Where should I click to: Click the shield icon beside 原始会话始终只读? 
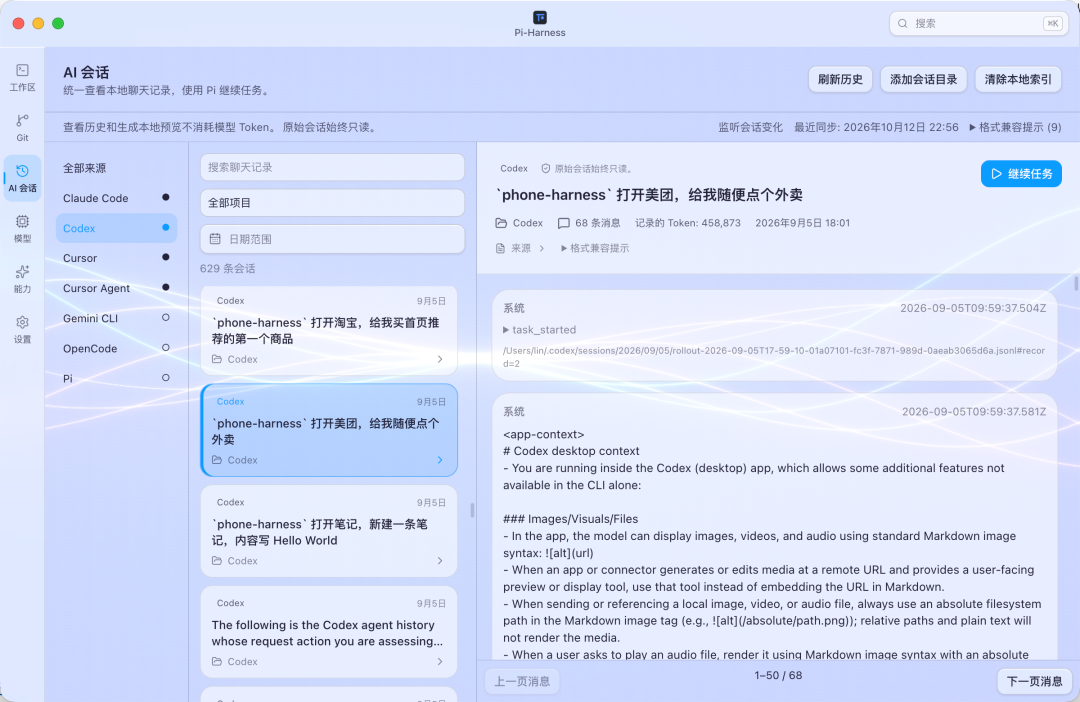tap(546, 169)
